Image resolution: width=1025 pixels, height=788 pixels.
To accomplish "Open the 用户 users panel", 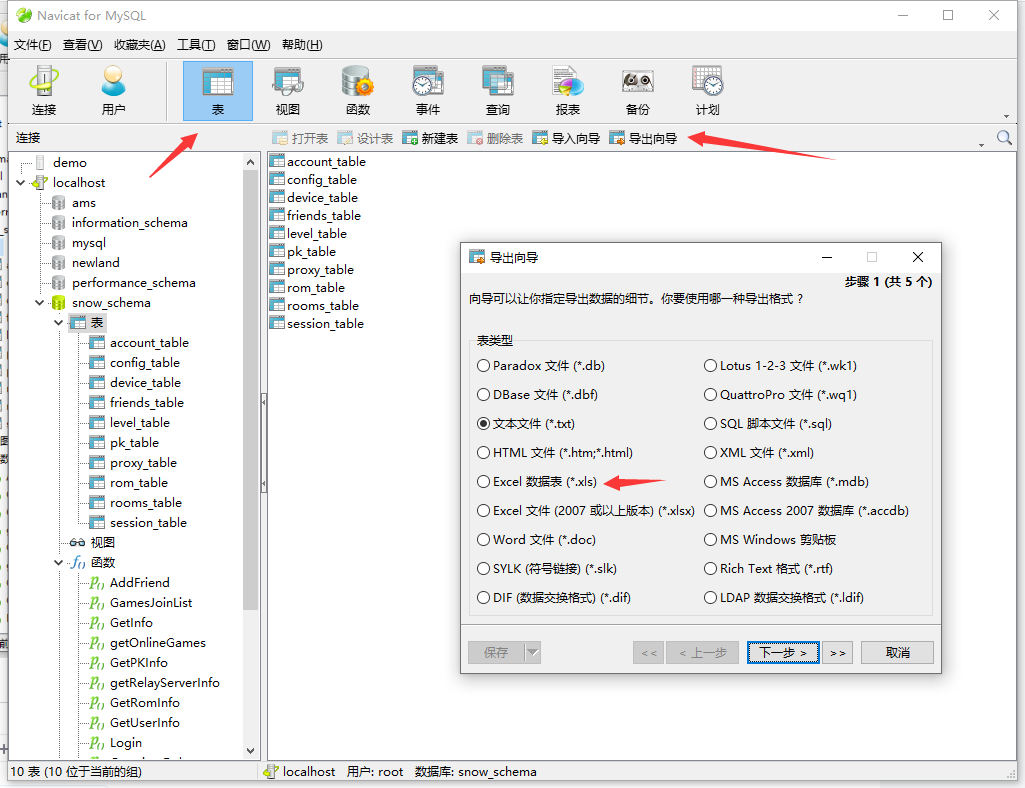I will 114,91.
